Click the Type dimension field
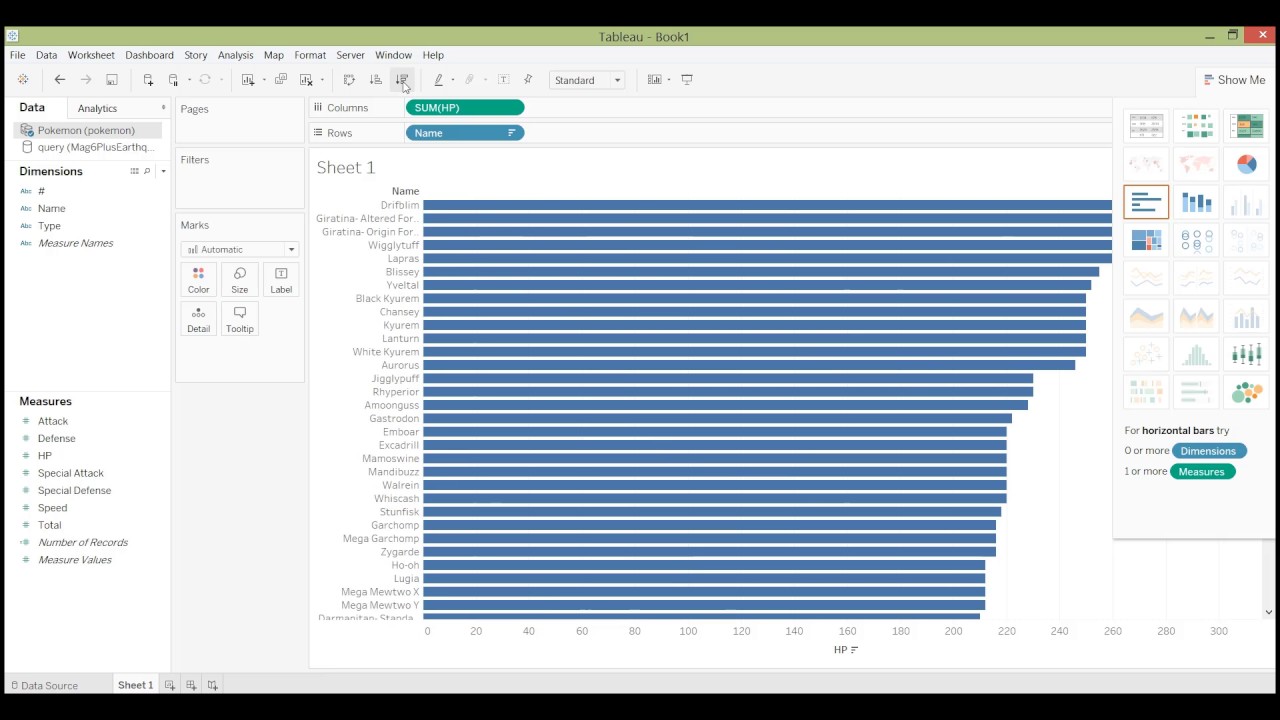Viewport: 1280px width, 720px height. coord(49,226)
